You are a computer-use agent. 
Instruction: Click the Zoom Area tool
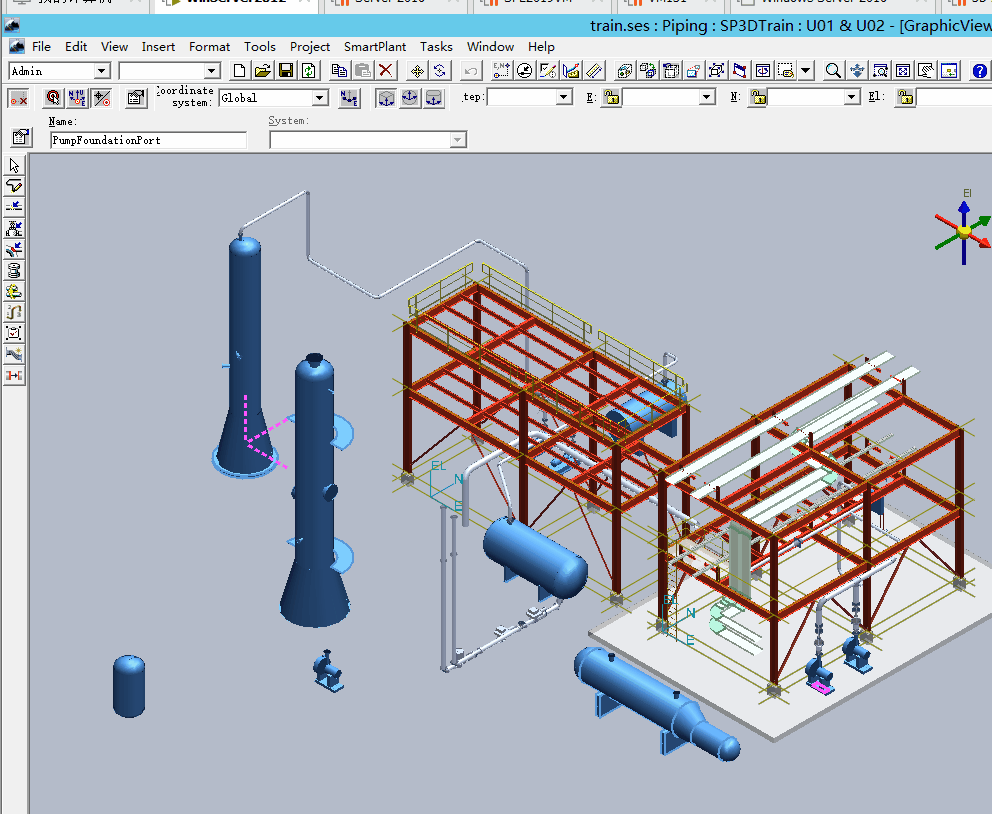(x=880, y=71)
